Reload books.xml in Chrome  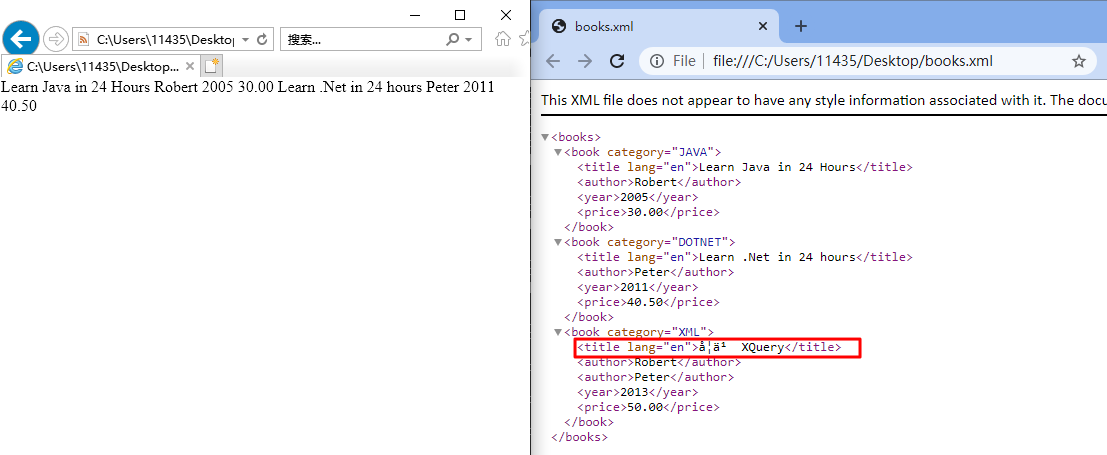coord(617,61)
